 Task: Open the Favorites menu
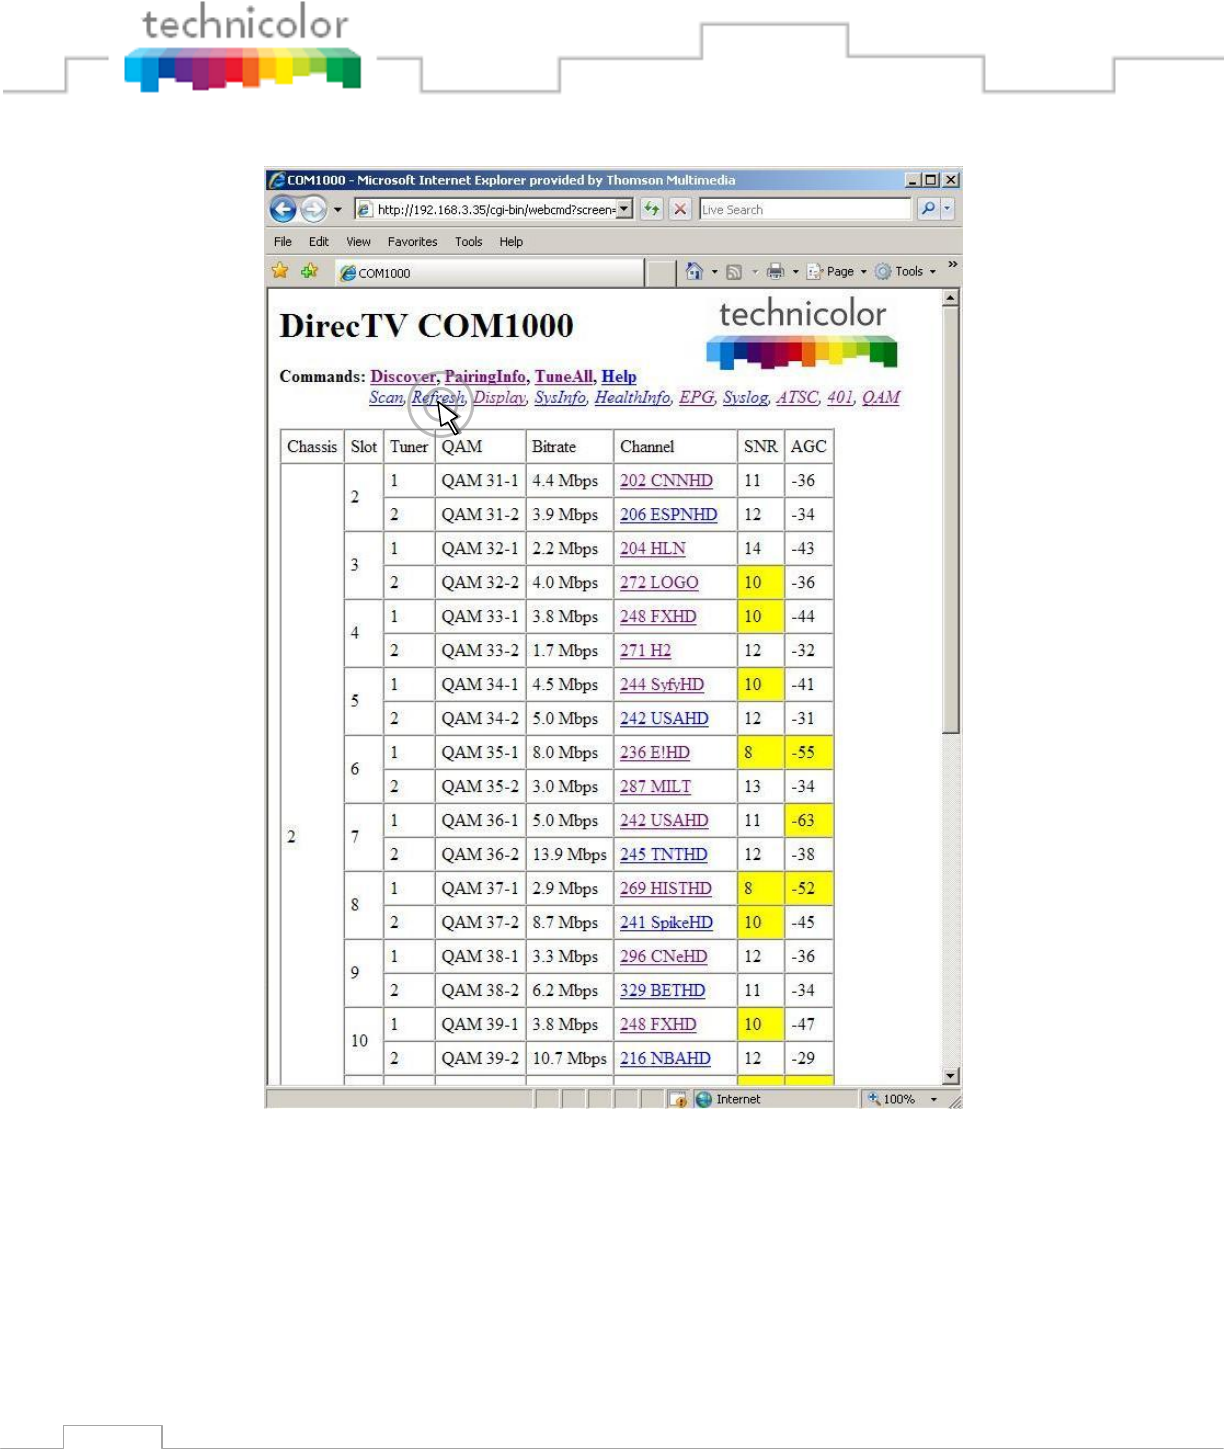click(x=412, y=242)
